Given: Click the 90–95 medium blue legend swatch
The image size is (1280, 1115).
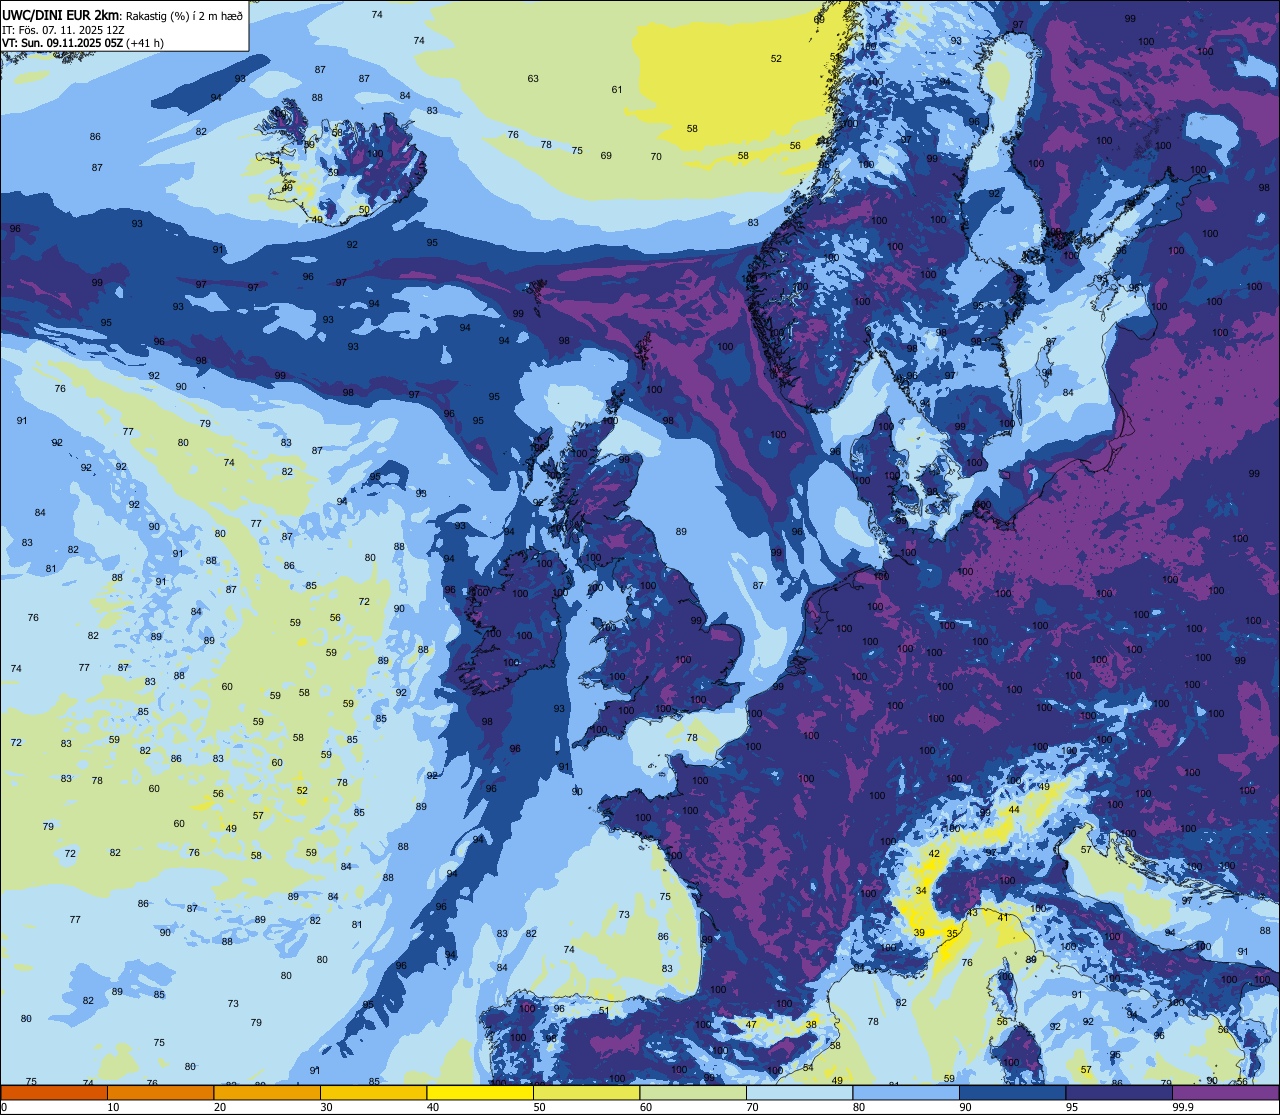Looking at the screenshot, I should [1012, 1093].
